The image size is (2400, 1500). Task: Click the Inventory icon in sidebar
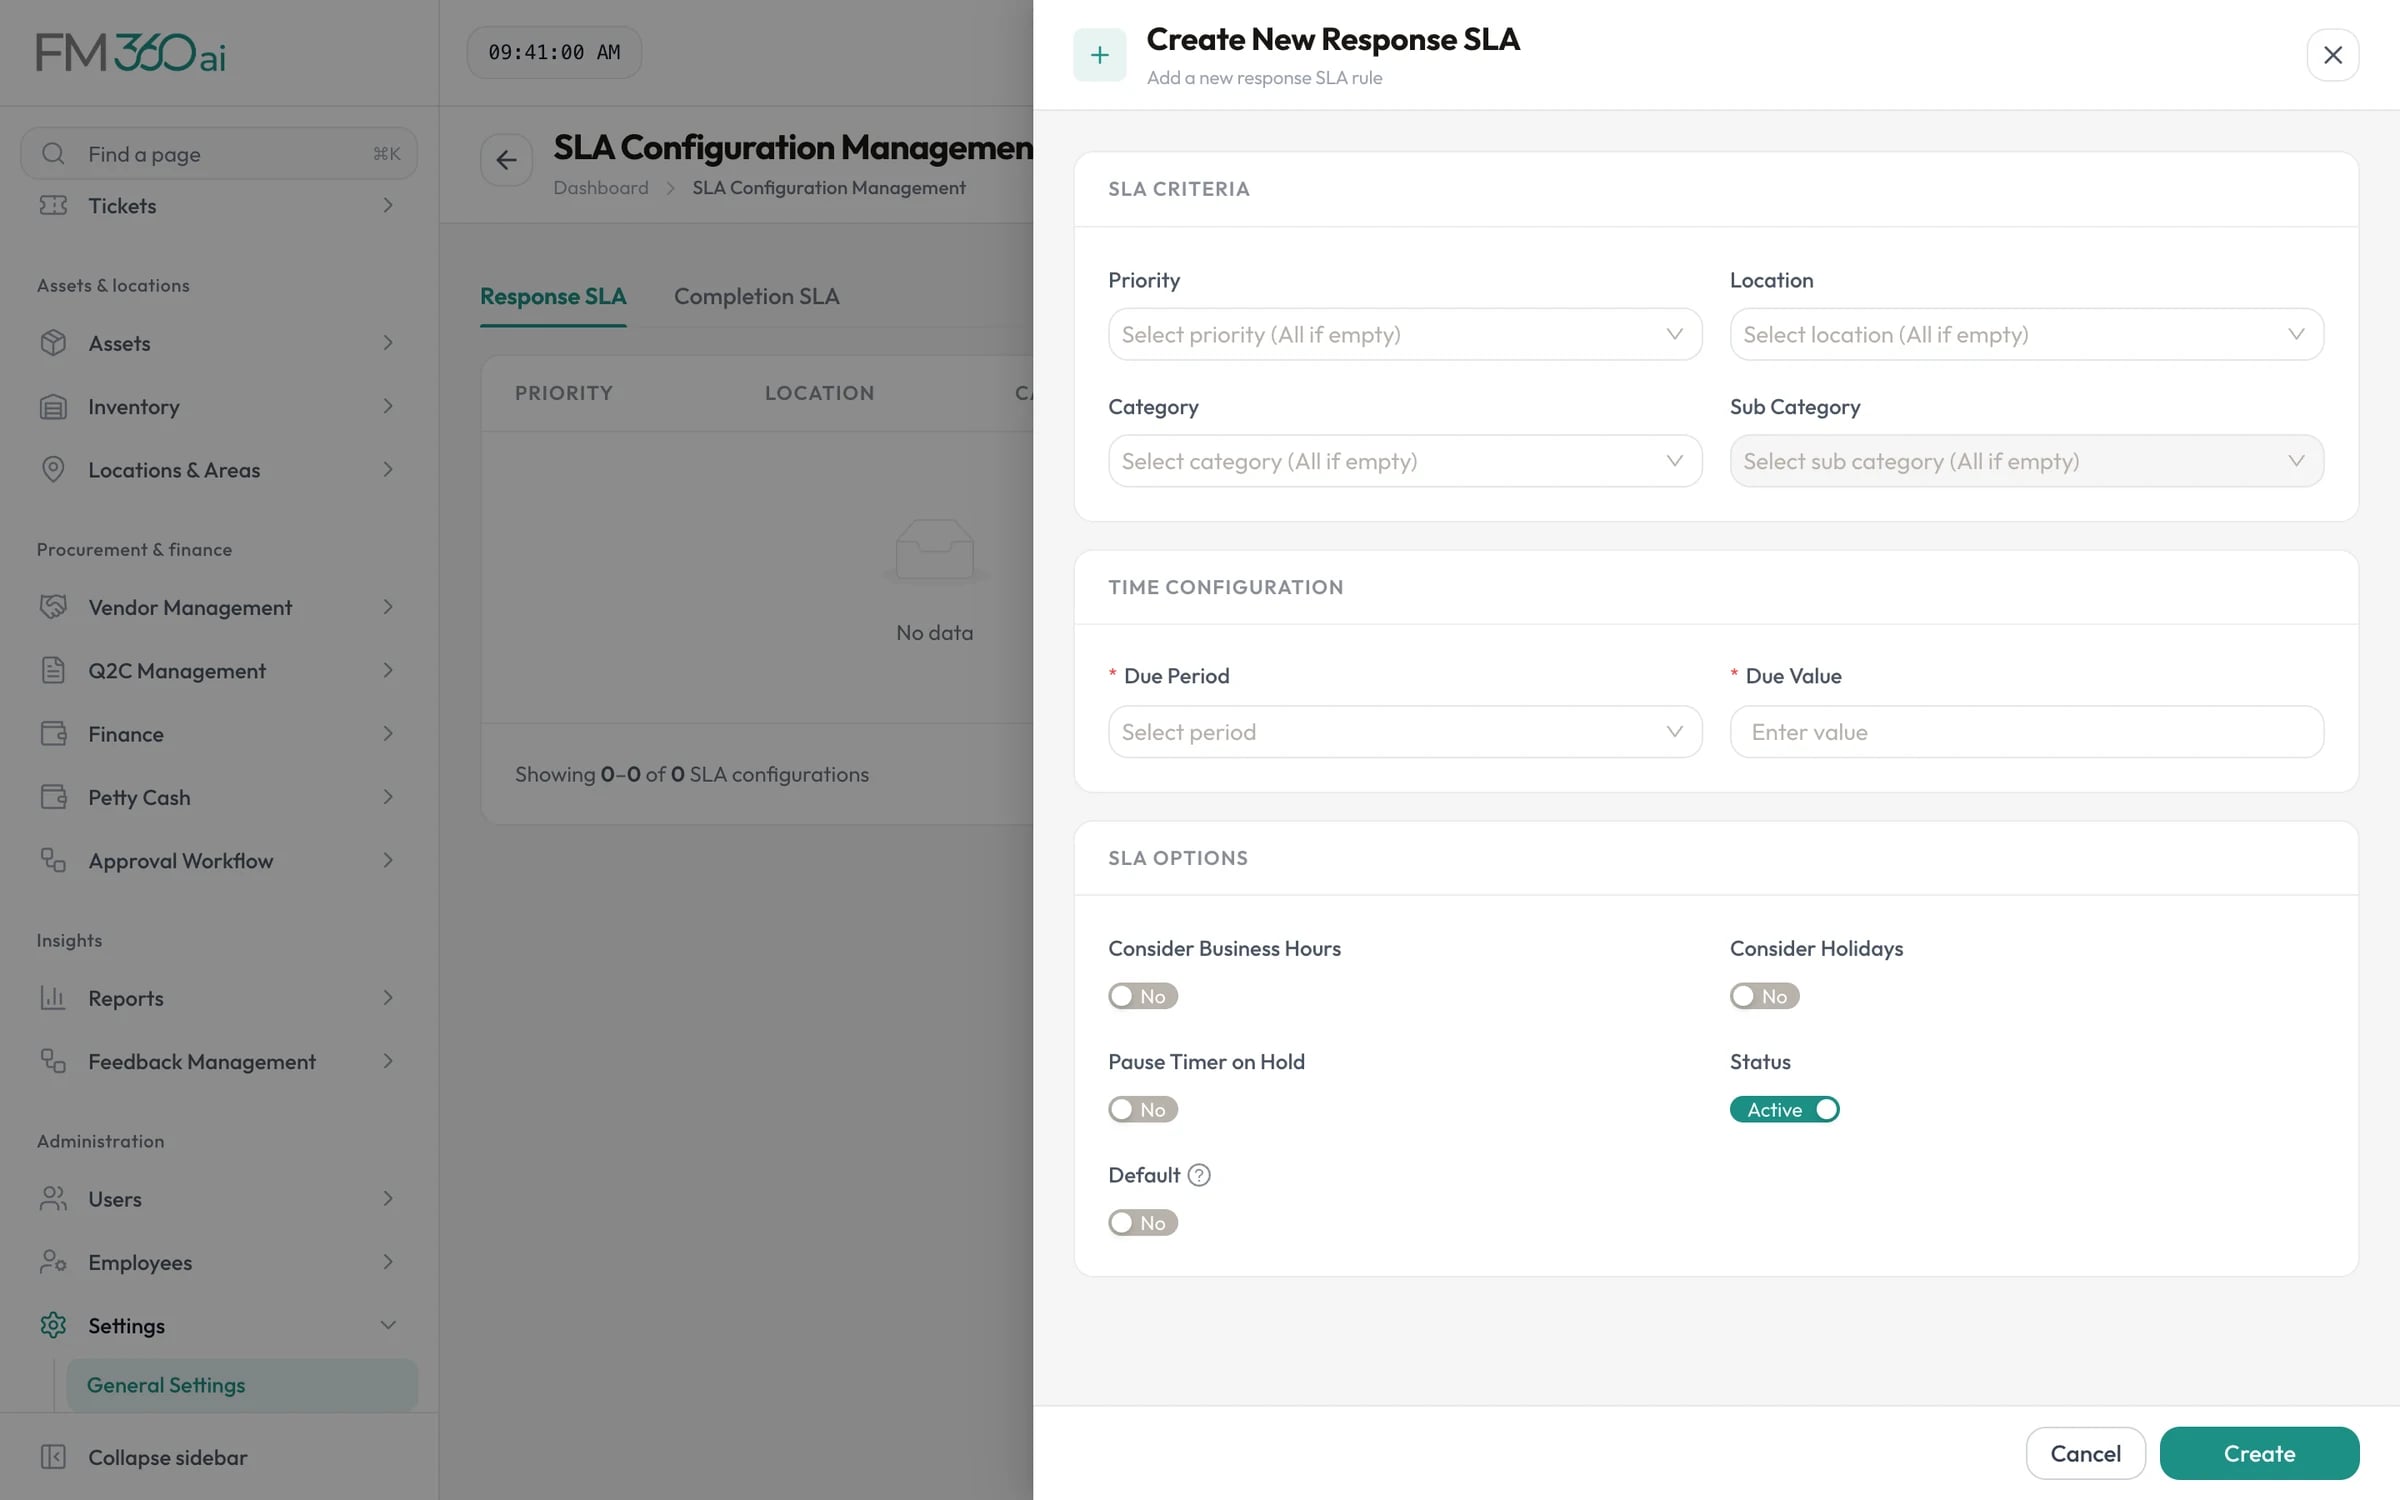pyautogui.click(x=53, y=407)
